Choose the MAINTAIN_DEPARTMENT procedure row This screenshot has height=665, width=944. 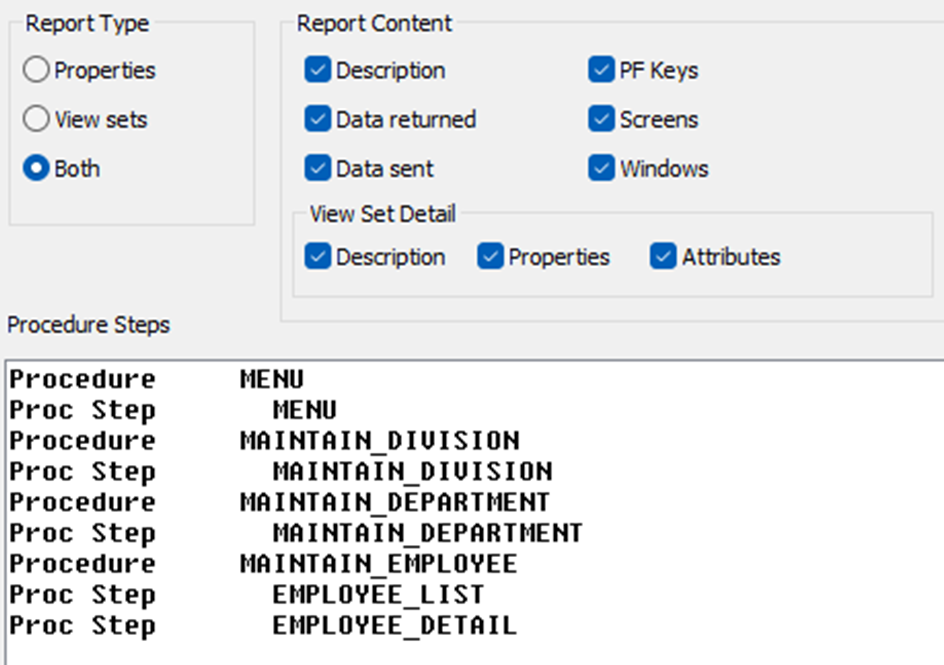[x=476, y=502]
